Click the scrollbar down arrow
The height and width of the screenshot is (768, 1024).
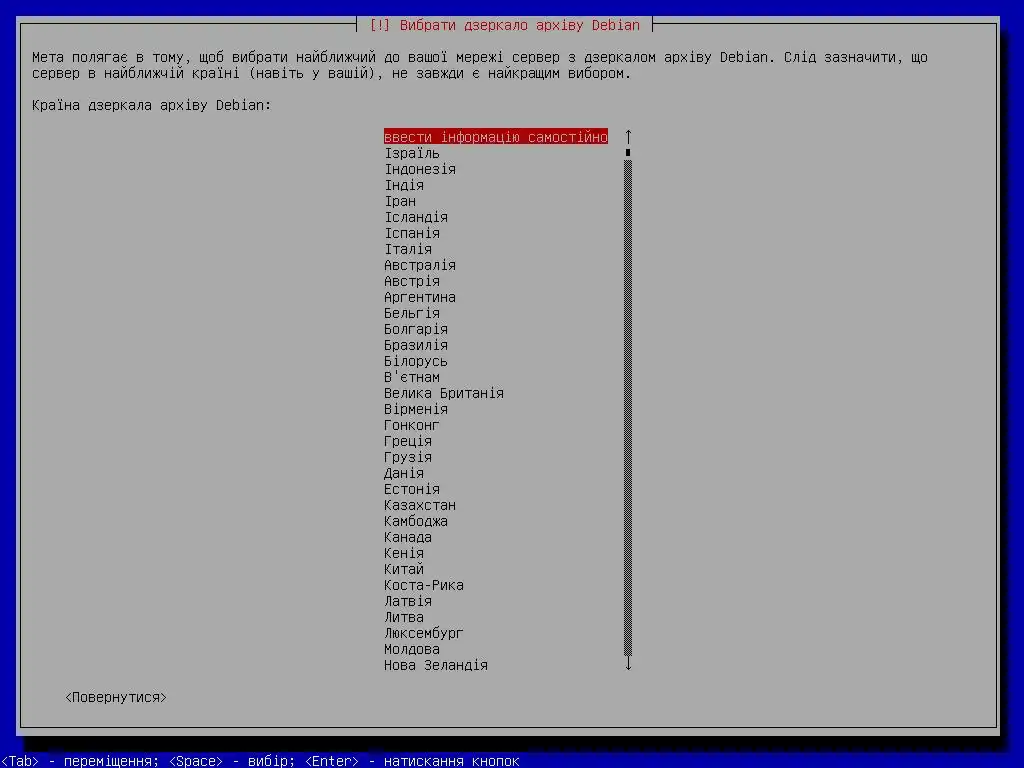pos(628,664)
